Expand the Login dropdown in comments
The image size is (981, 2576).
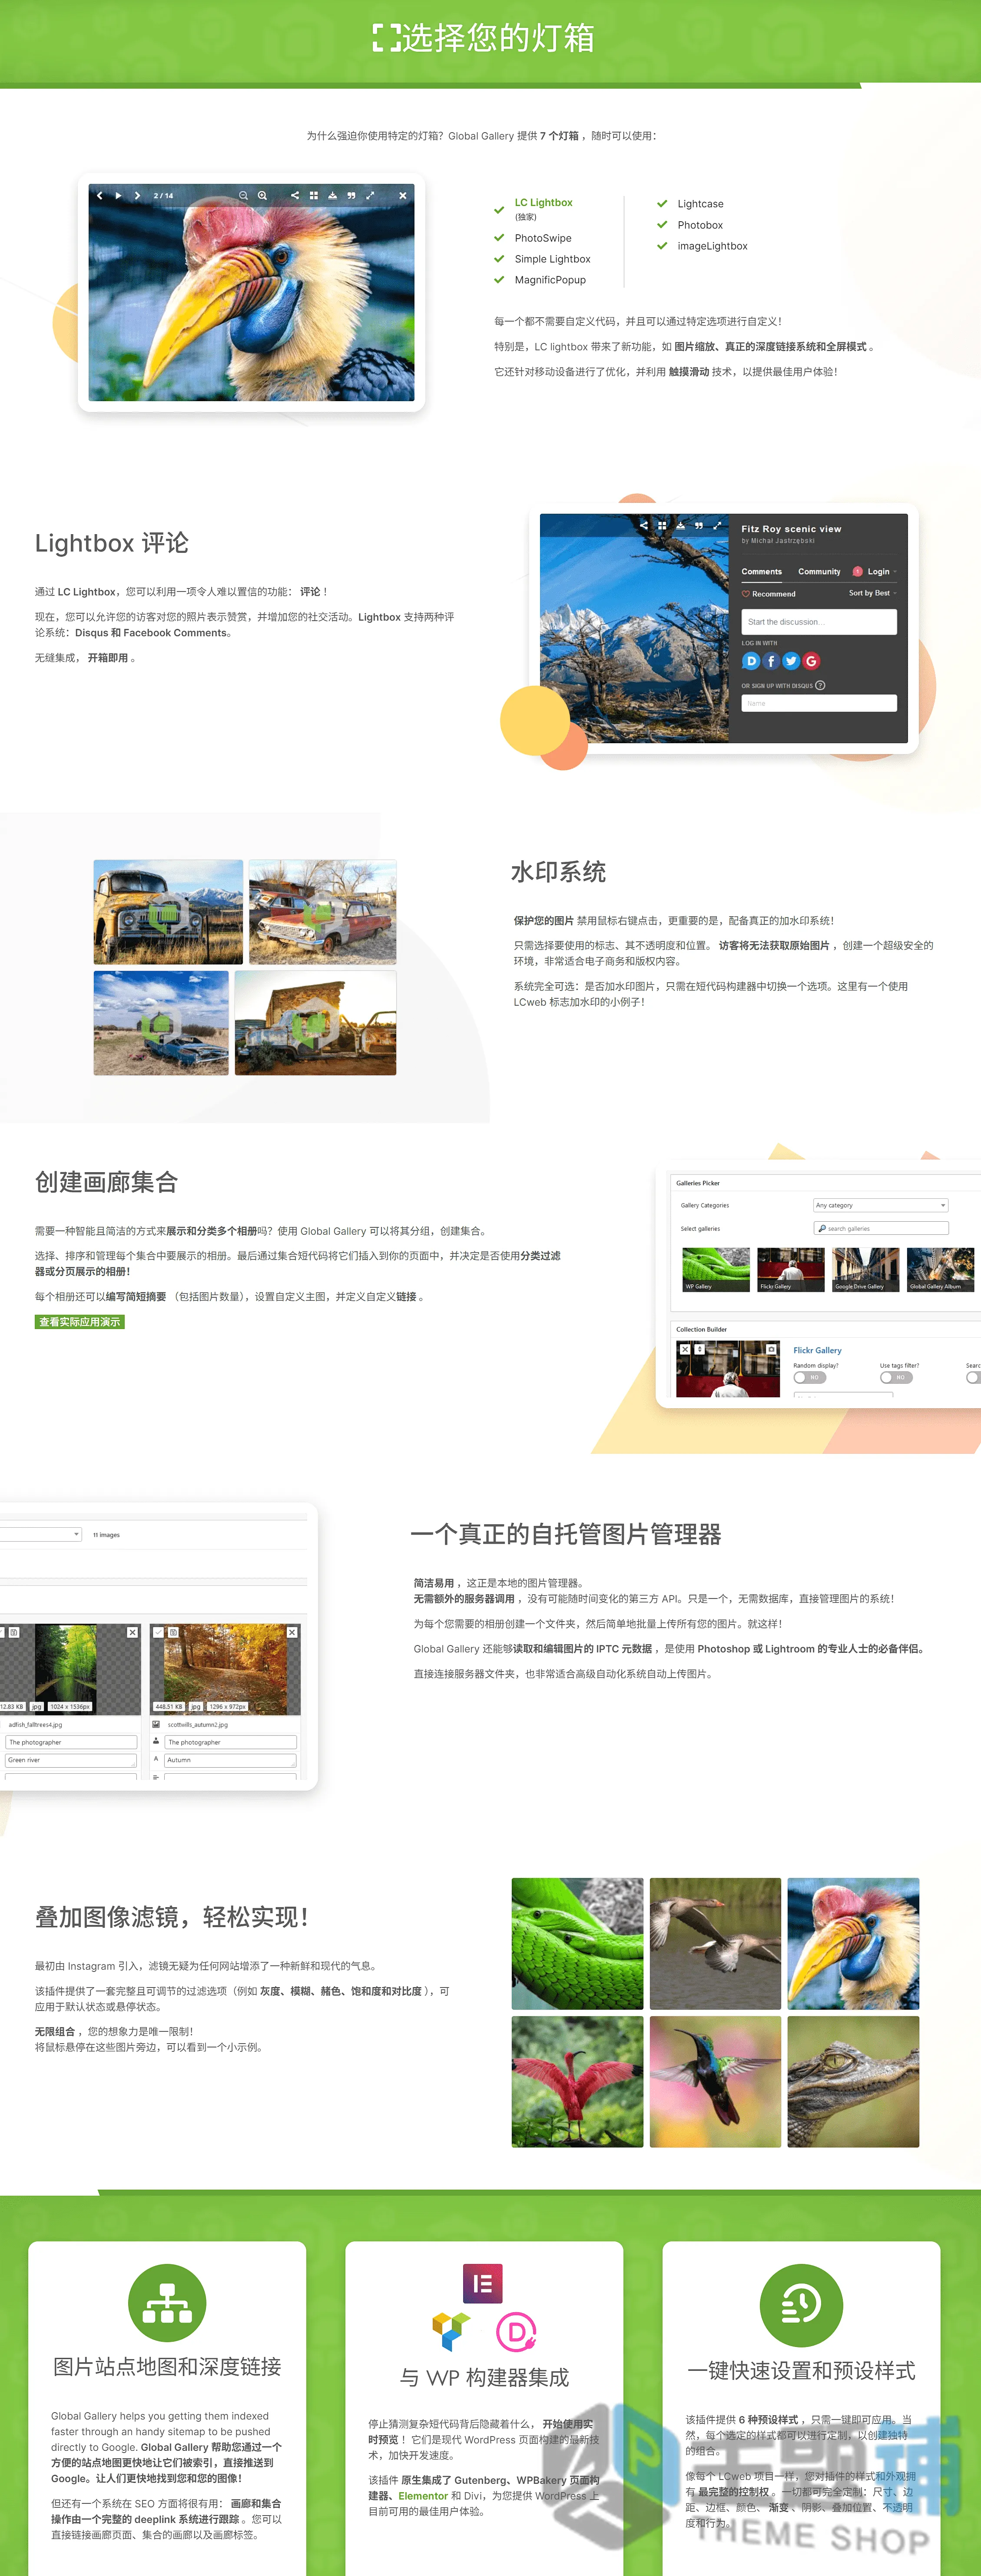[x=883, y=572]
